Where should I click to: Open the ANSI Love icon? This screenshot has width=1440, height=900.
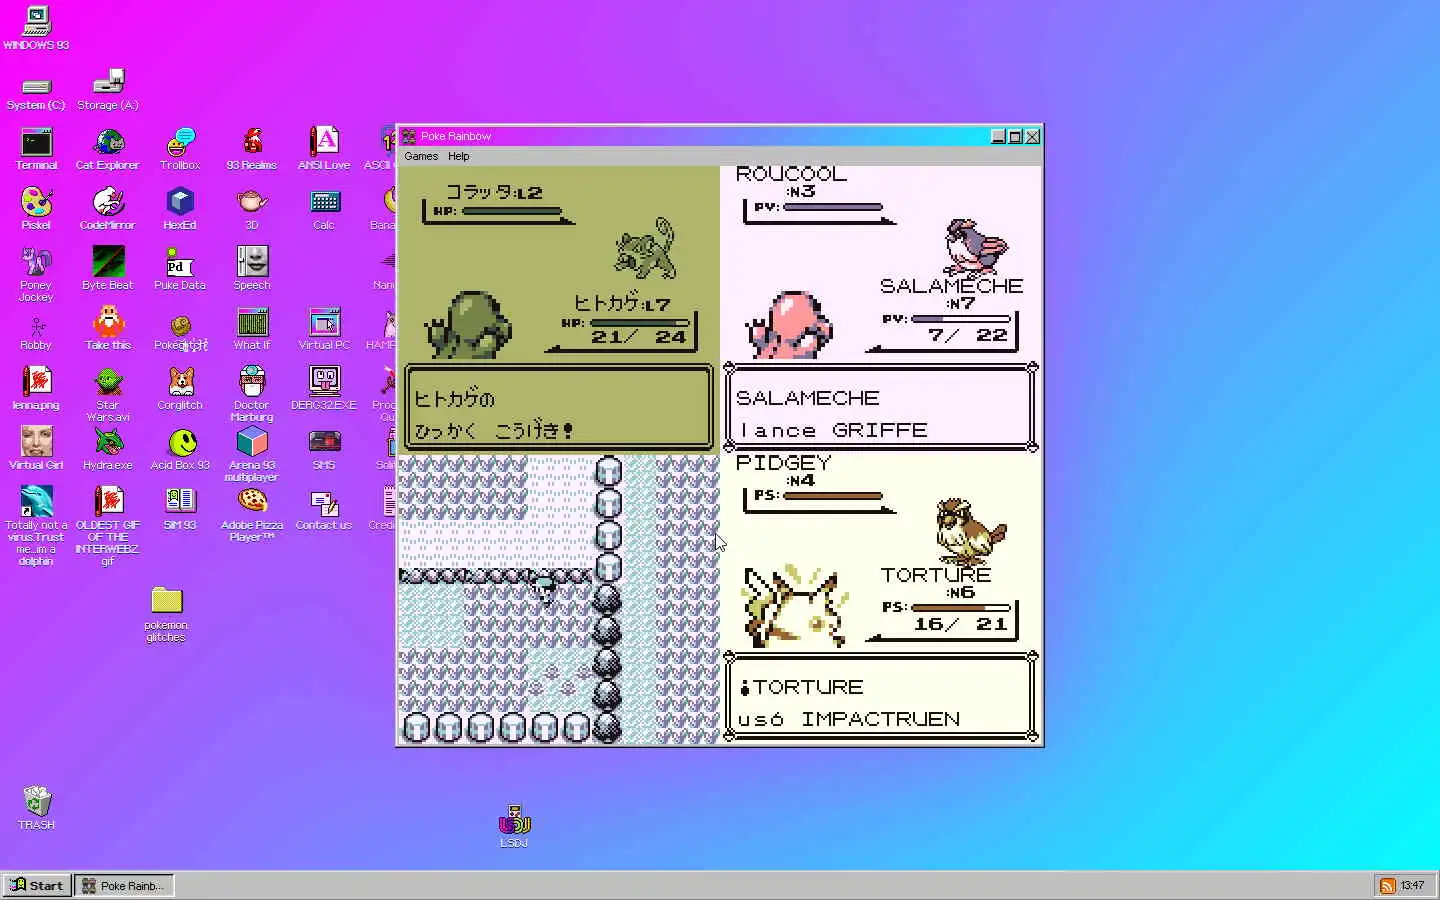coord(324,150)
